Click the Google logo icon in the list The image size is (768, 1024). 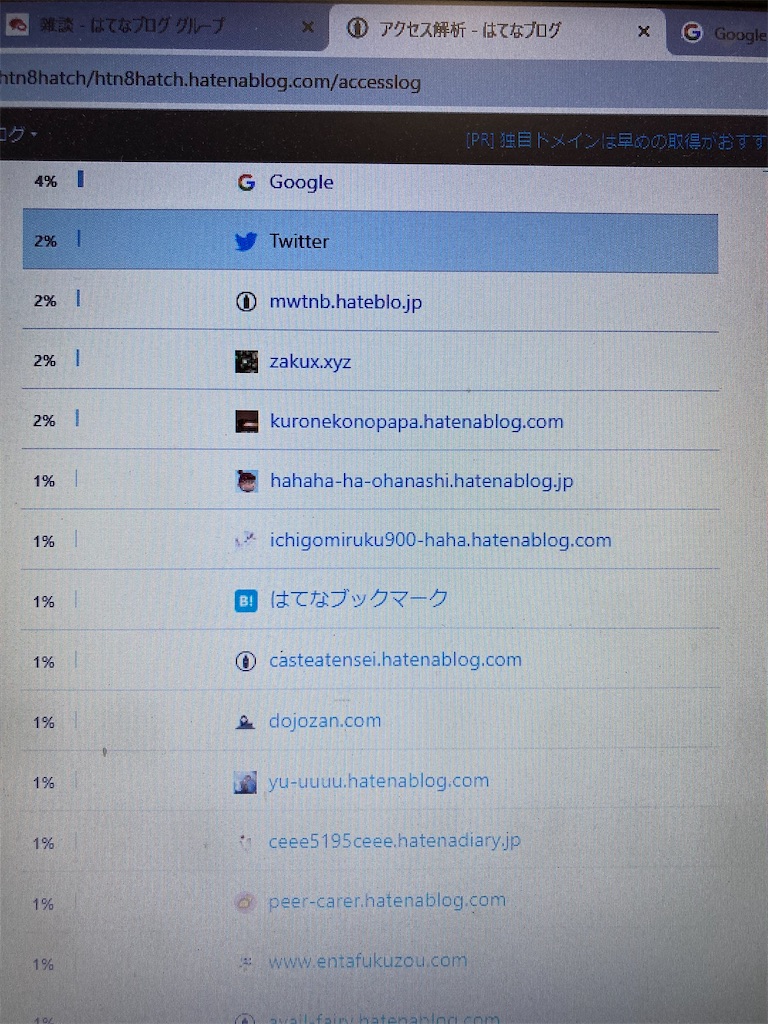tap(246, 182)
